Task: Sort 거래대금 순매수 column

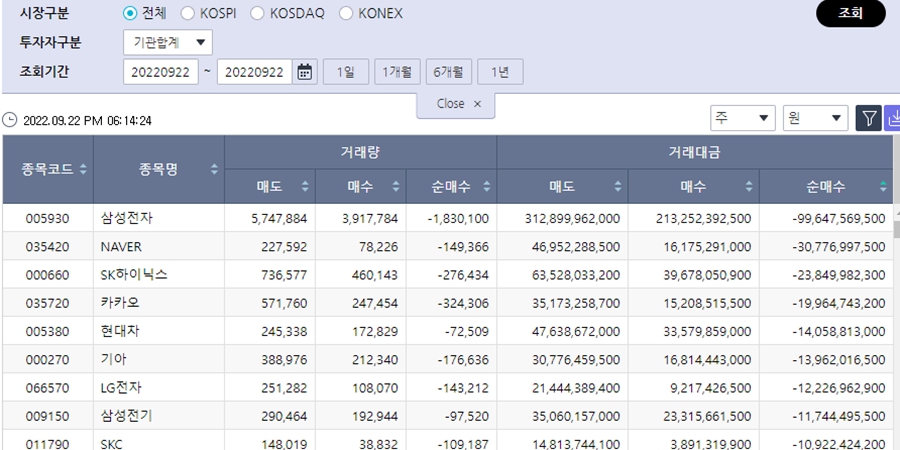Action: click(x=883, y=187)
